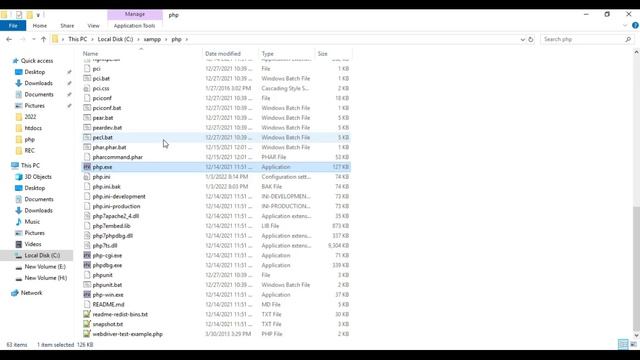Open the ribbon Help icon
Image resolution: width=640 pixels, height=360 pixels.
[635, 26]
